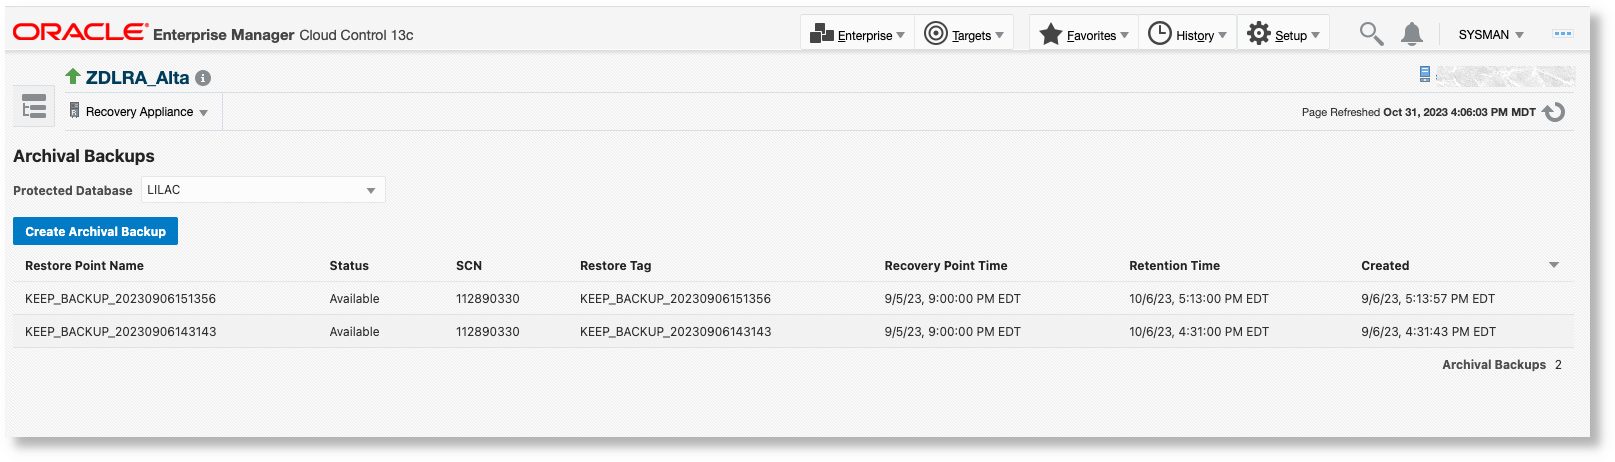Screen dimensions: 1615x462
Task: Click Created 9/6/23, 5:13:57 PM EDT cell
Action: 1427,299
